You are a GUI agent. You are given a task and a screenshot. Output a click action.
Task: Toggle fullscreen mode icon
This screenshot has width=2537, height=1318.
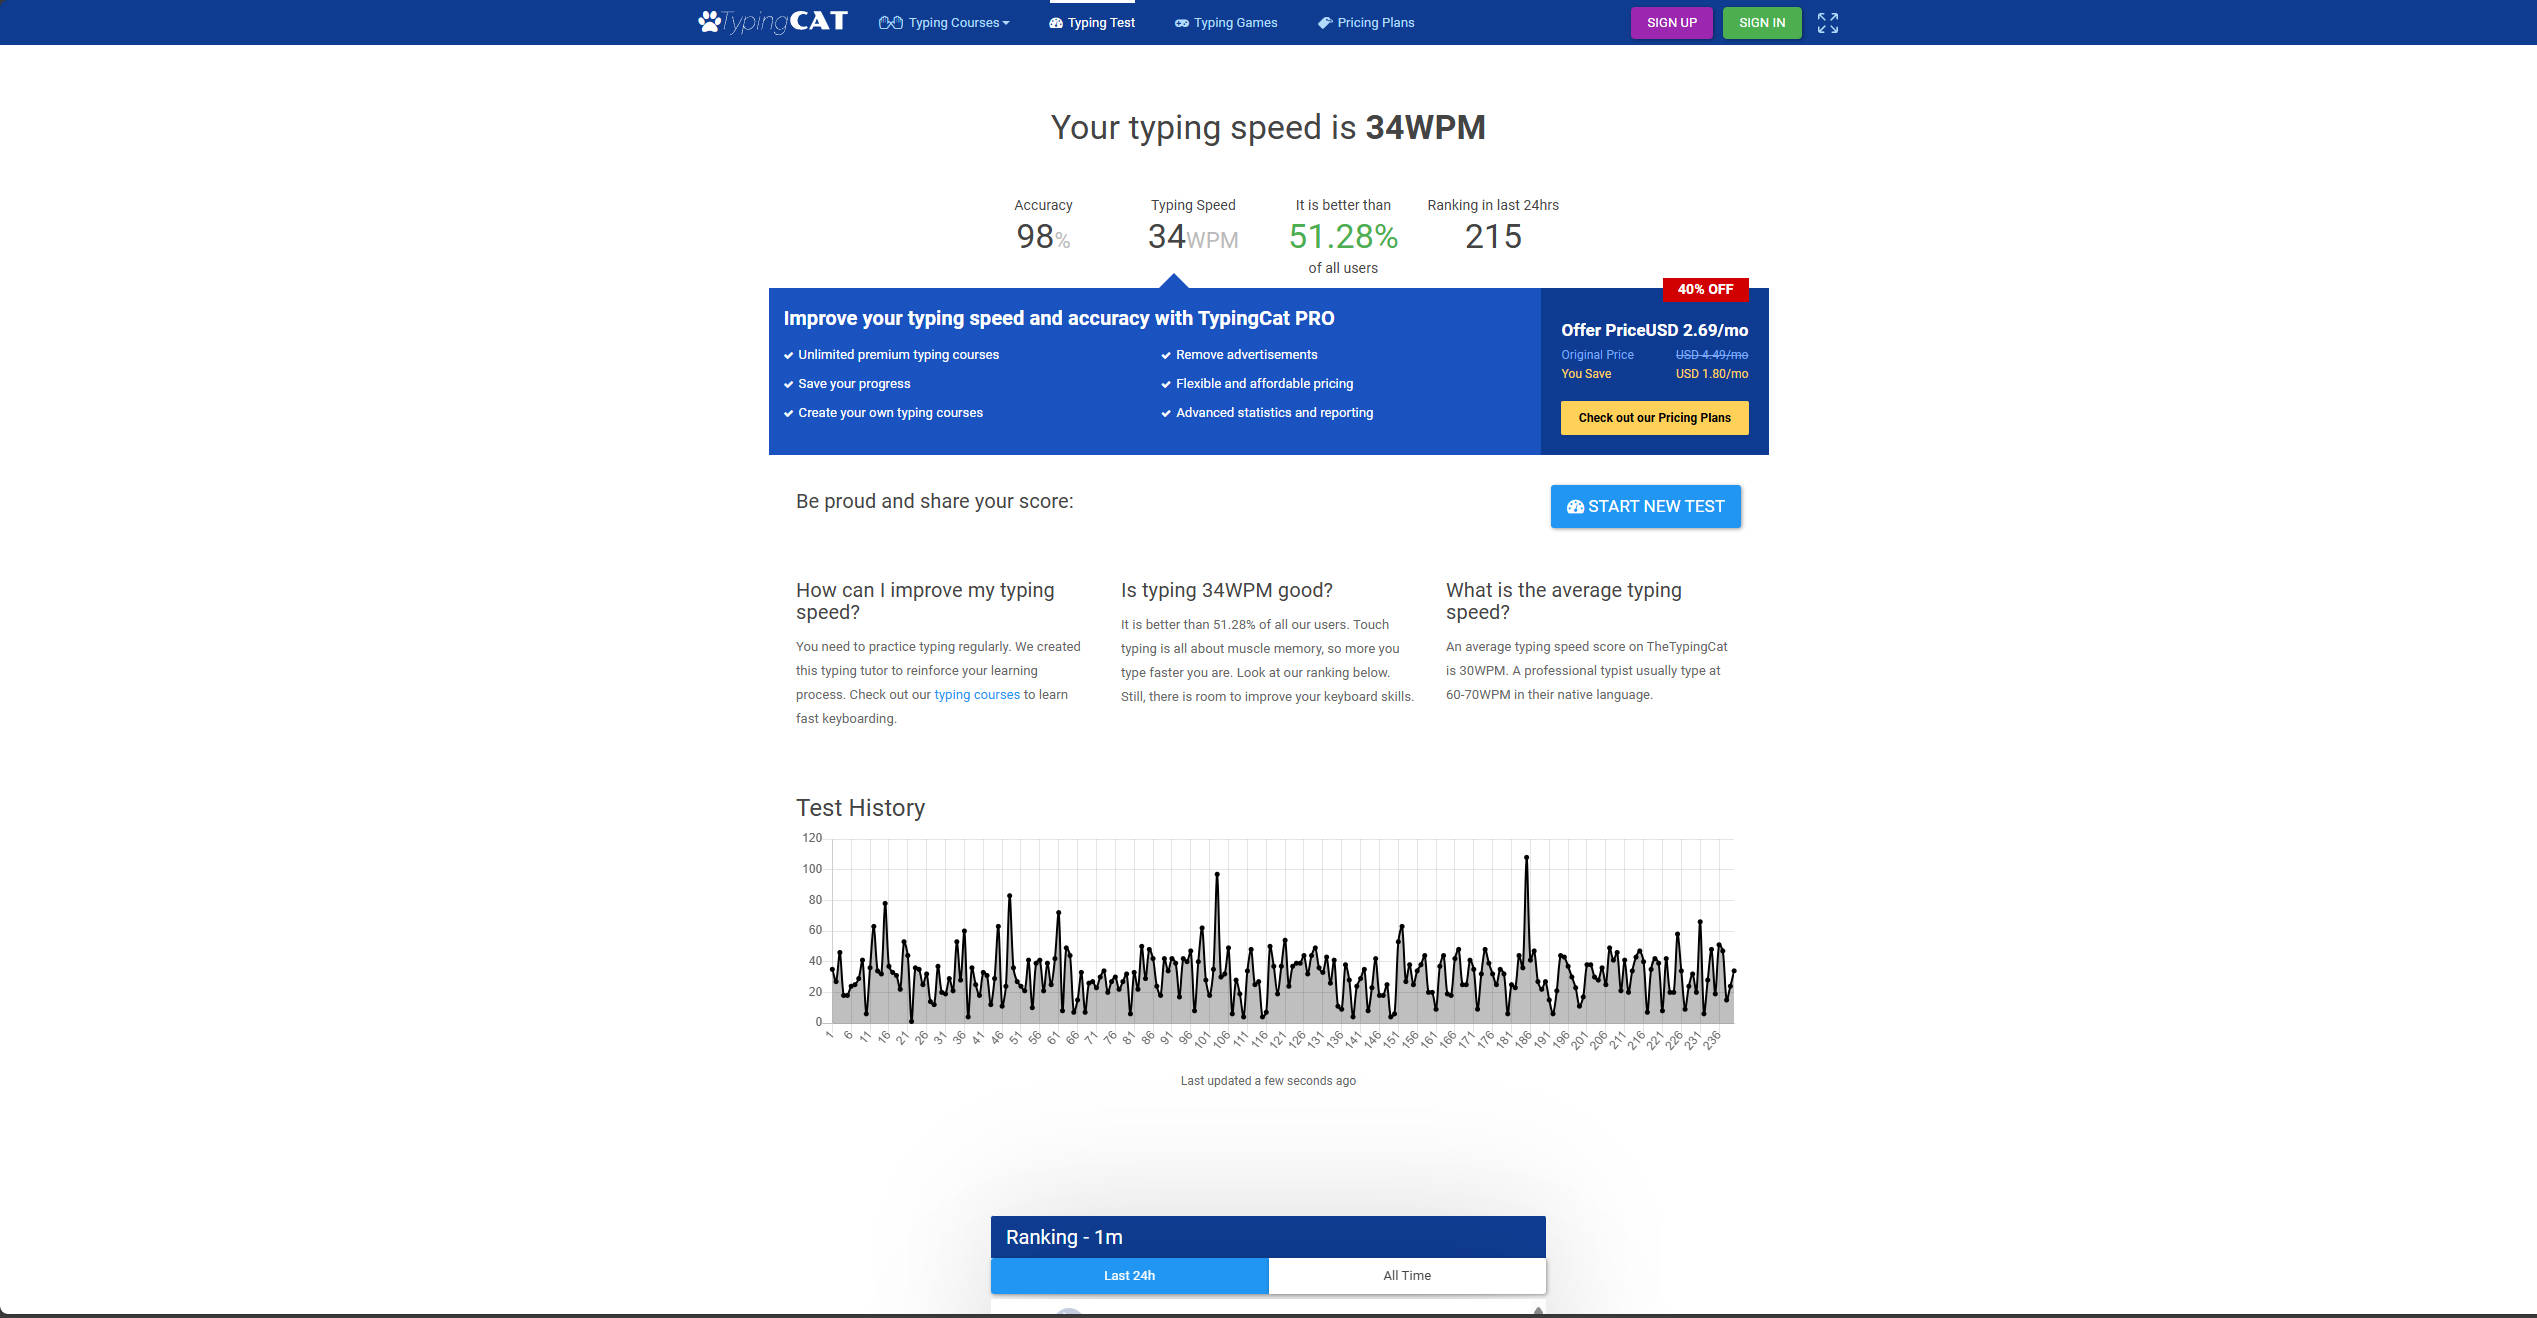point(1827,23)
